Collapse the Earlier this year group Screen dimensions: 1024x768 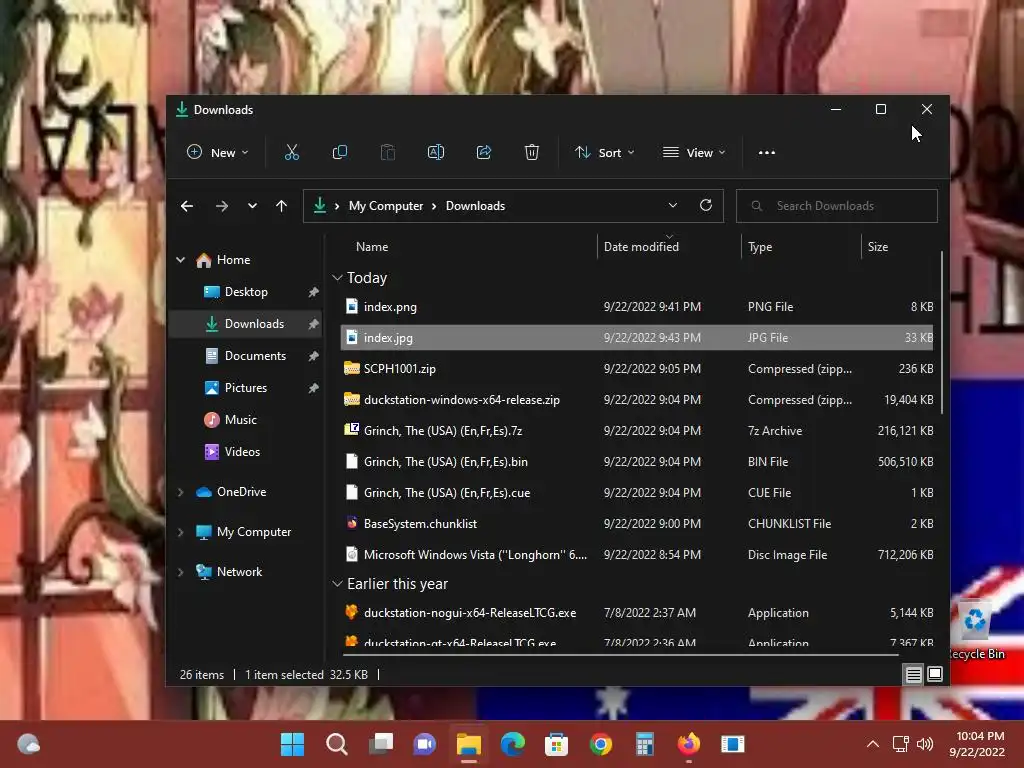click(337, 583)
